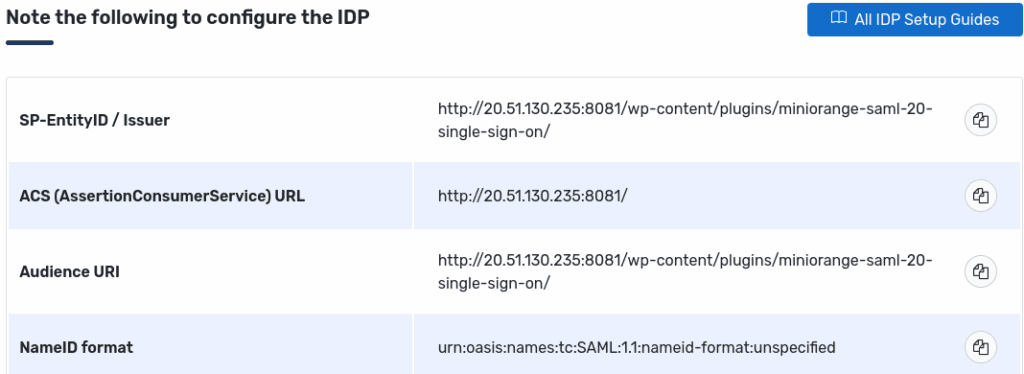The image size is (1024, 374).
Task: Click the blue underline beneath the heading
Action: [29, 43]
